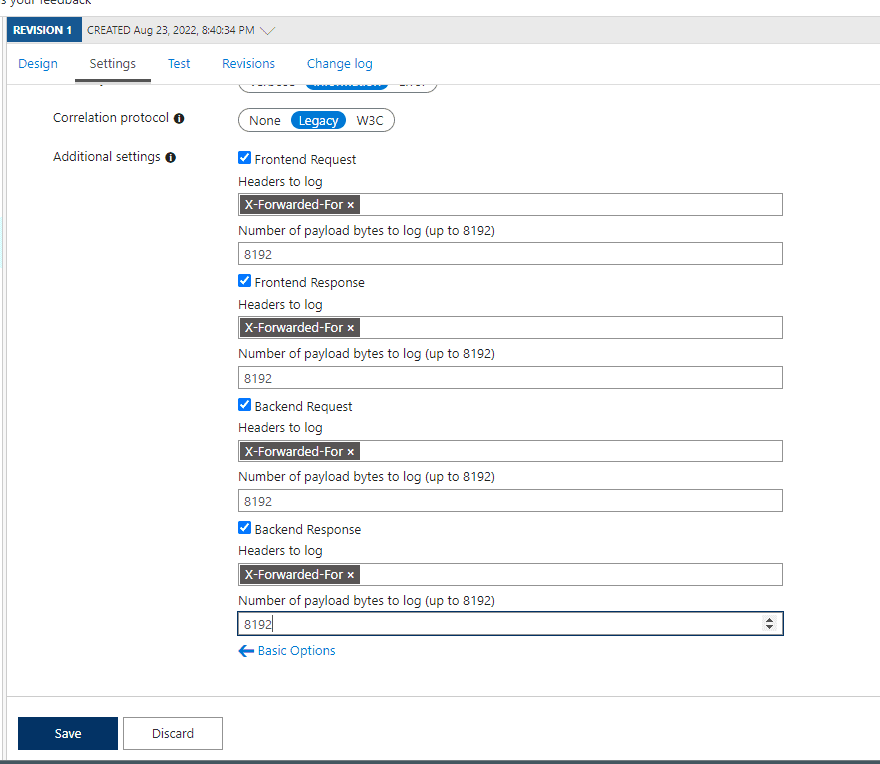This screenshot has height=764, width=880.
Task: Remove X-Forwarded-For tag under Frontend Response
Action: click(351, 328)
